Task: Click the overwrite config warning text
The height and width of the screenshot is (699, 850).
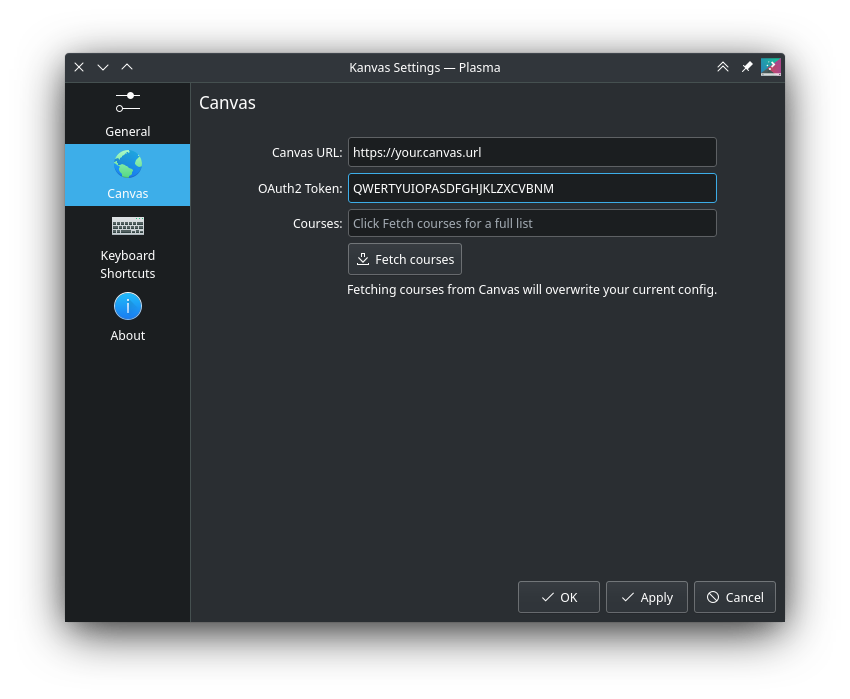Action: tap(532, 290)
